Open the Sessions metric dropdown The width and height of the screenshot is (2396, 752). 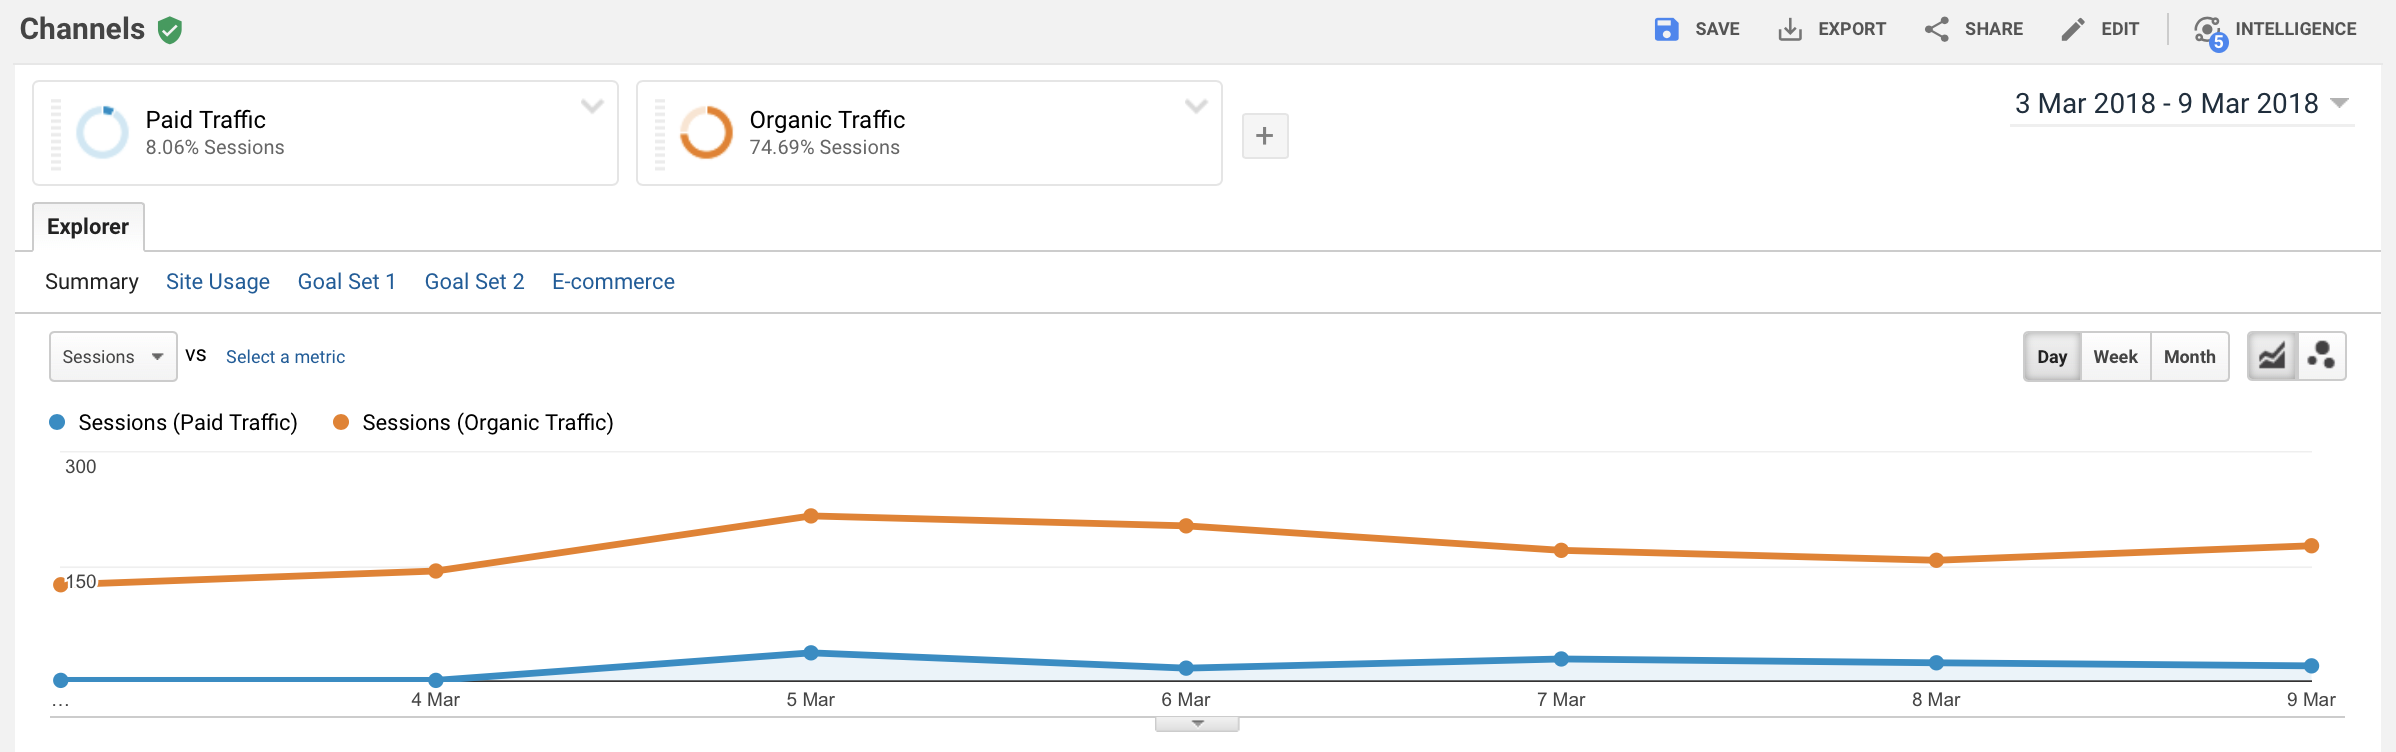[112, 356]
